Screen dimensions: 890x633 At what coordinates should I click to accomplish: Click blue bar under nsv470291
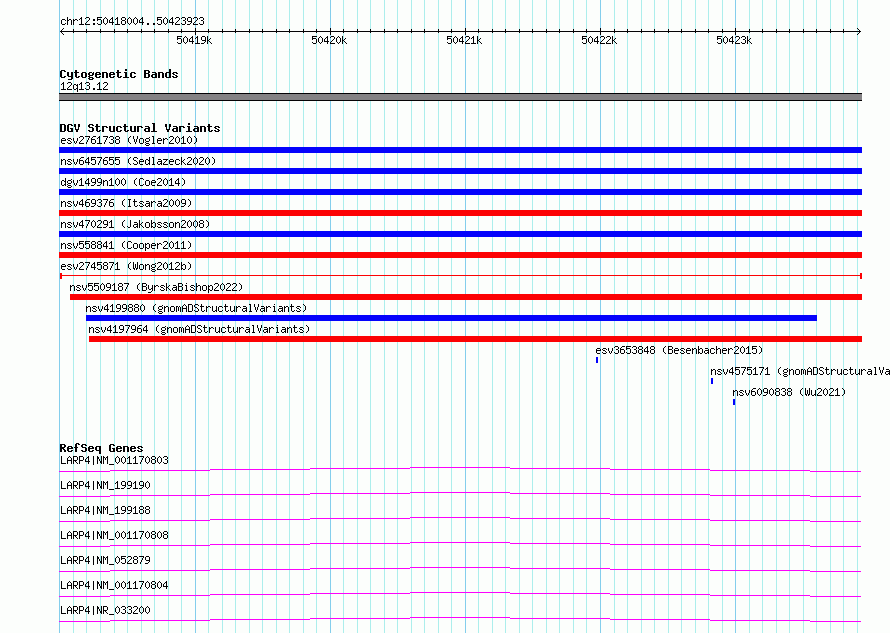(x=460, y=234)
